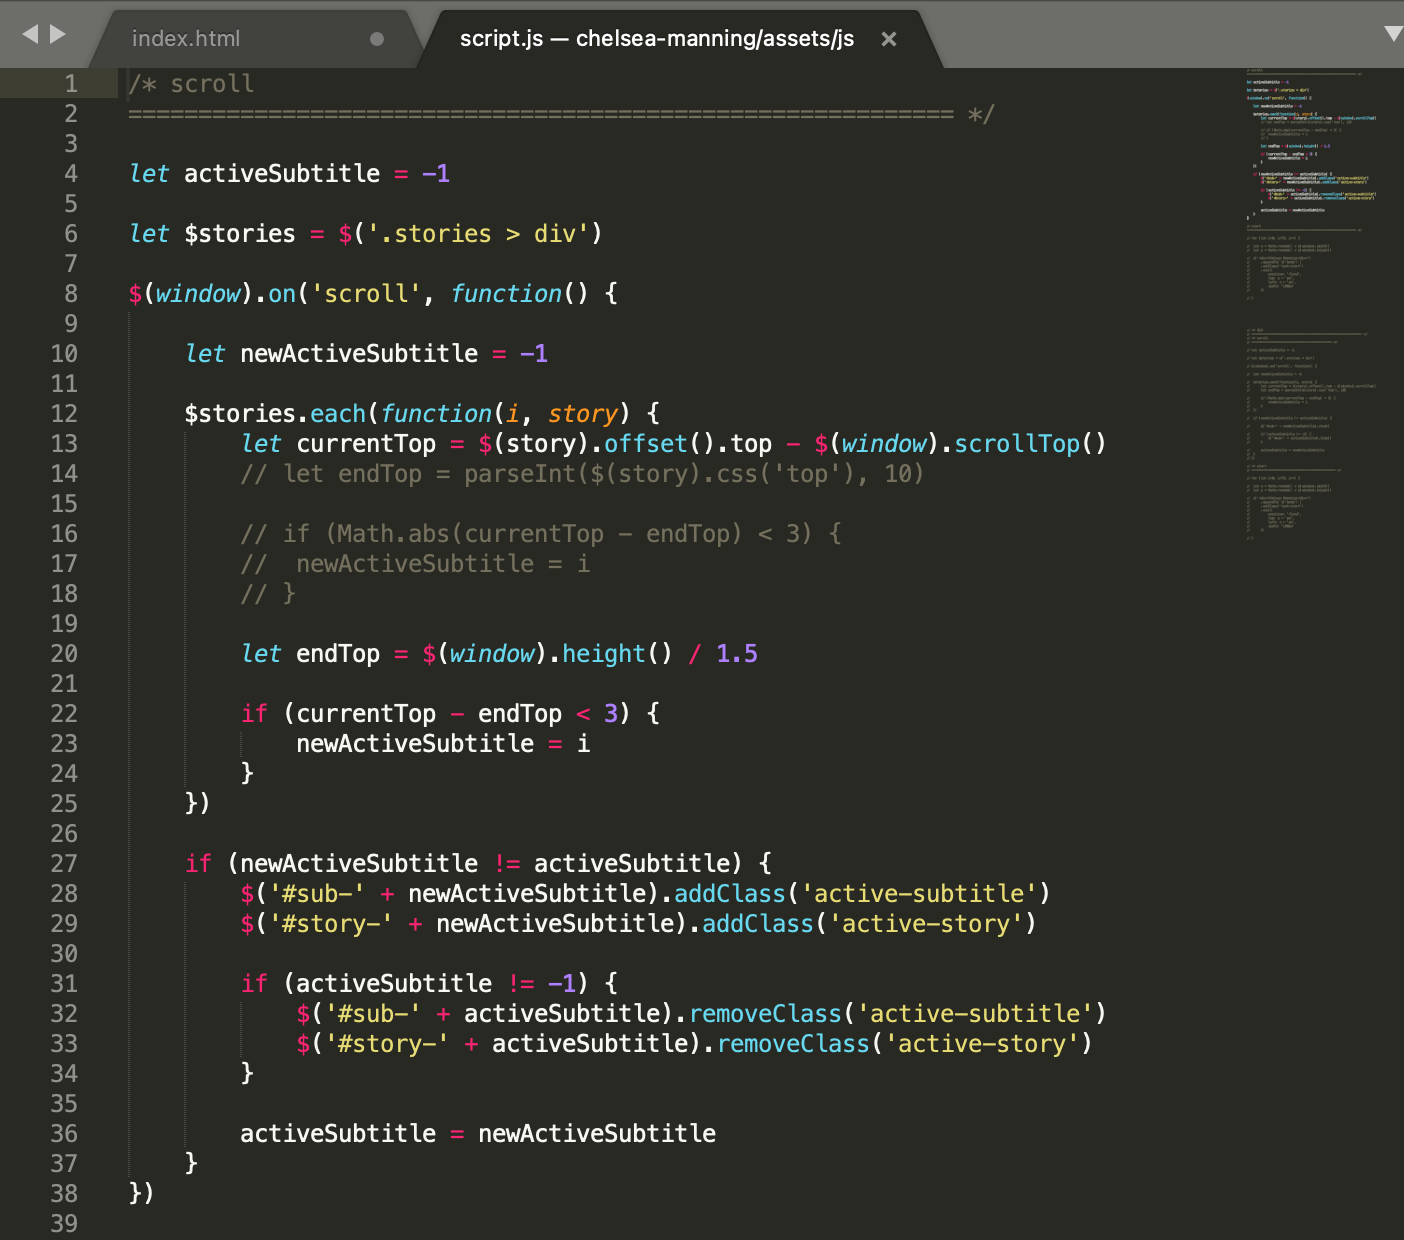Close the script.js tab
This screenshot has height=1240, width=1404.
tap(888, 39)
